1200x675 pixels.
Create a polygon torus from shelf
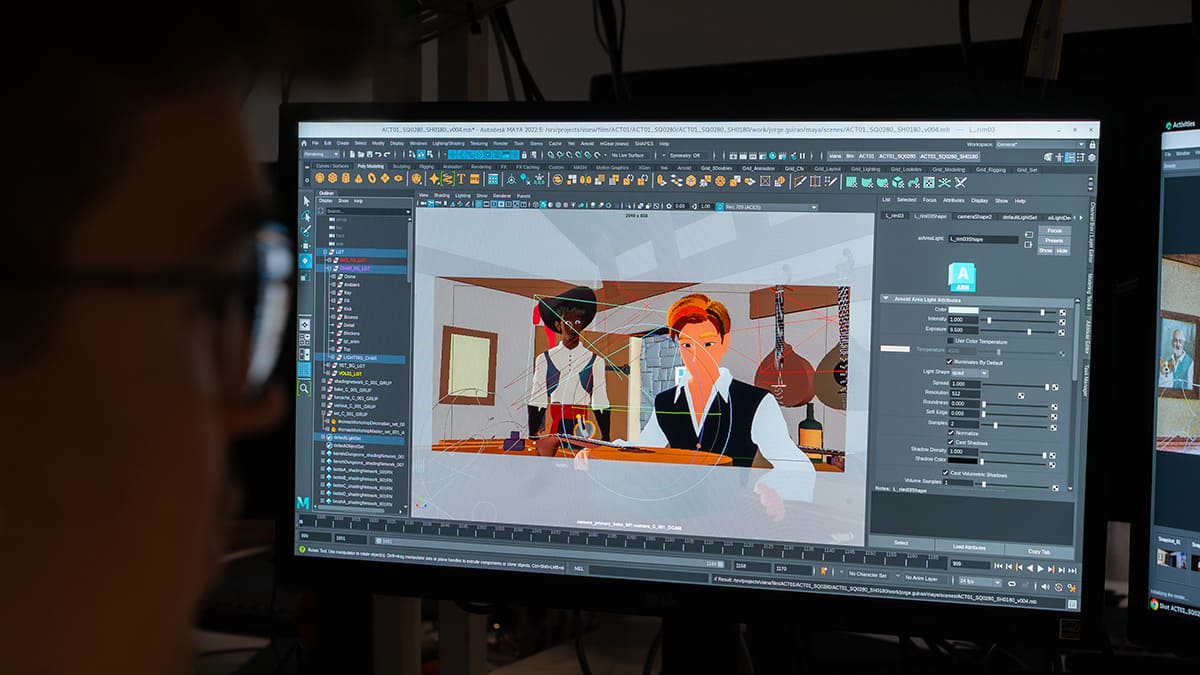[x=372, y=178]
